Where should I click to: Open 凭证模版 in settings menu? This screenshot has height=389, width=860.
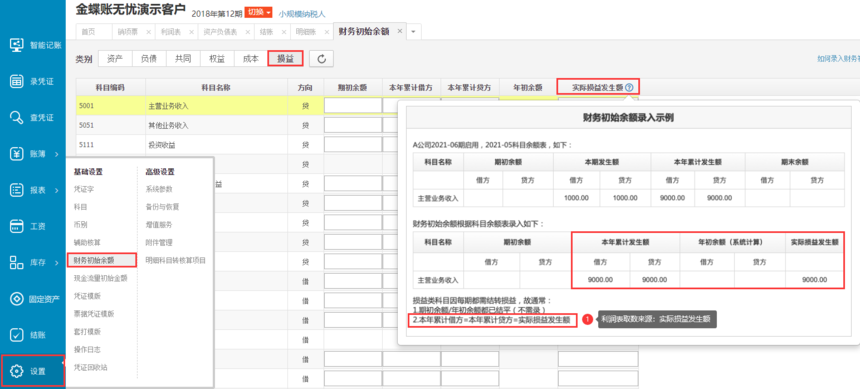[x=87, y=296]
